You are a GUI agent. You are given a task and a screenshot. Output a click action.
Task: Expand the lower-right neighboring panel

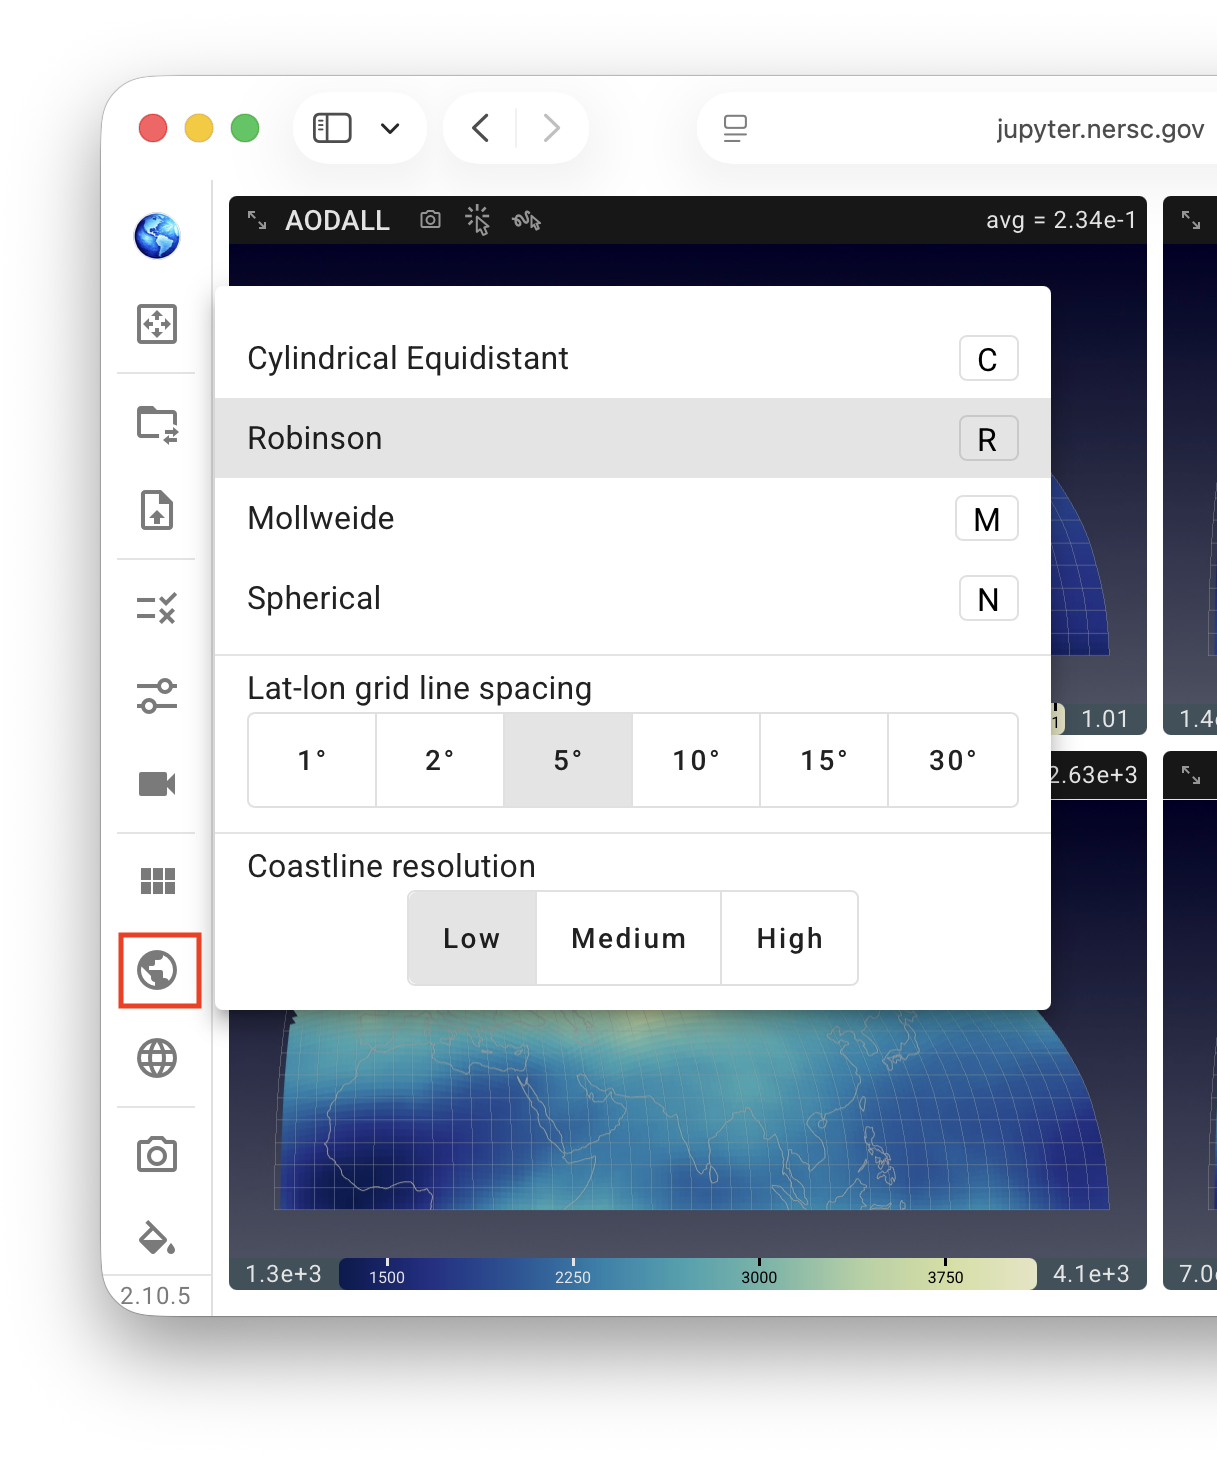pyautogui.click(x=1191, y=775)
